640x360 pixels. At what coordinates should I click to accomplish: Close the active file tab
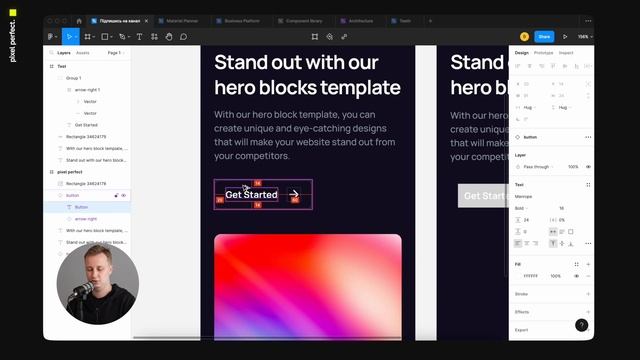pos(147,21)
